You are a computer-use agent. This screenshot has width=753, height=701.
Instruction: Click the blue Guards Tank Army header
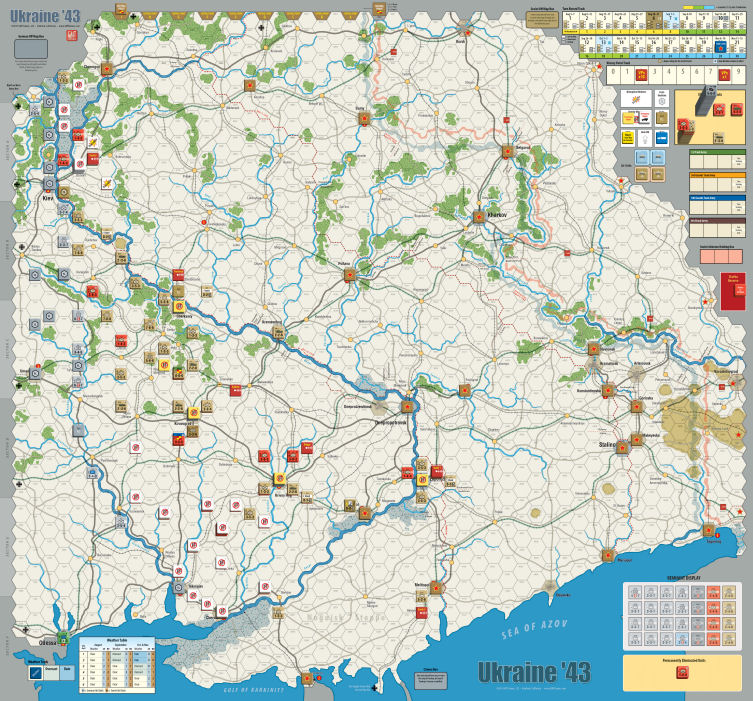[717, 197]
